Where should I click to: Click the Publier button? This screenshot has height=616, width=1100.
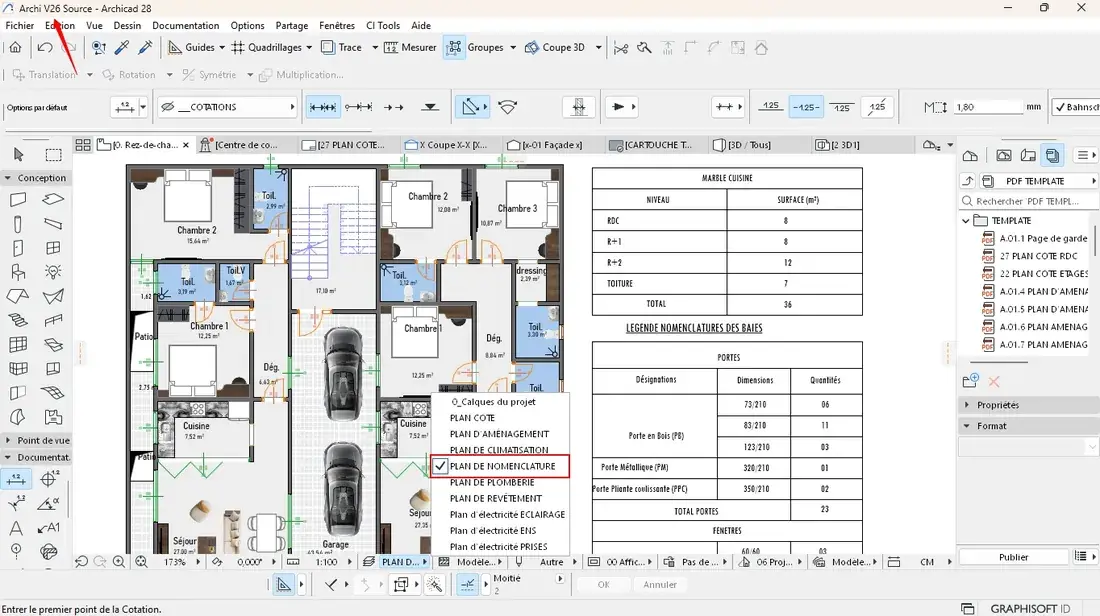tap(1014, 557)
